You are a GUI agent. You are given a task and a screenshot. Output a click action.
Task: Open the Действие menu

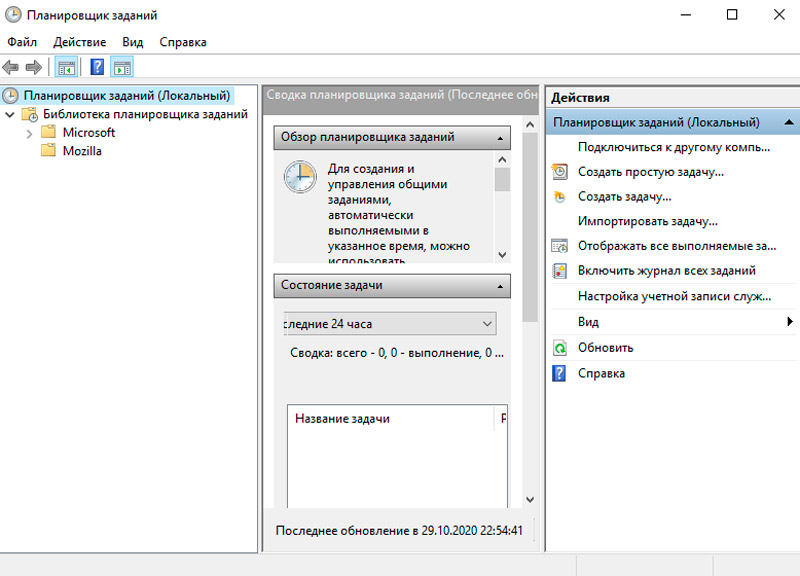tap(80, 42)
